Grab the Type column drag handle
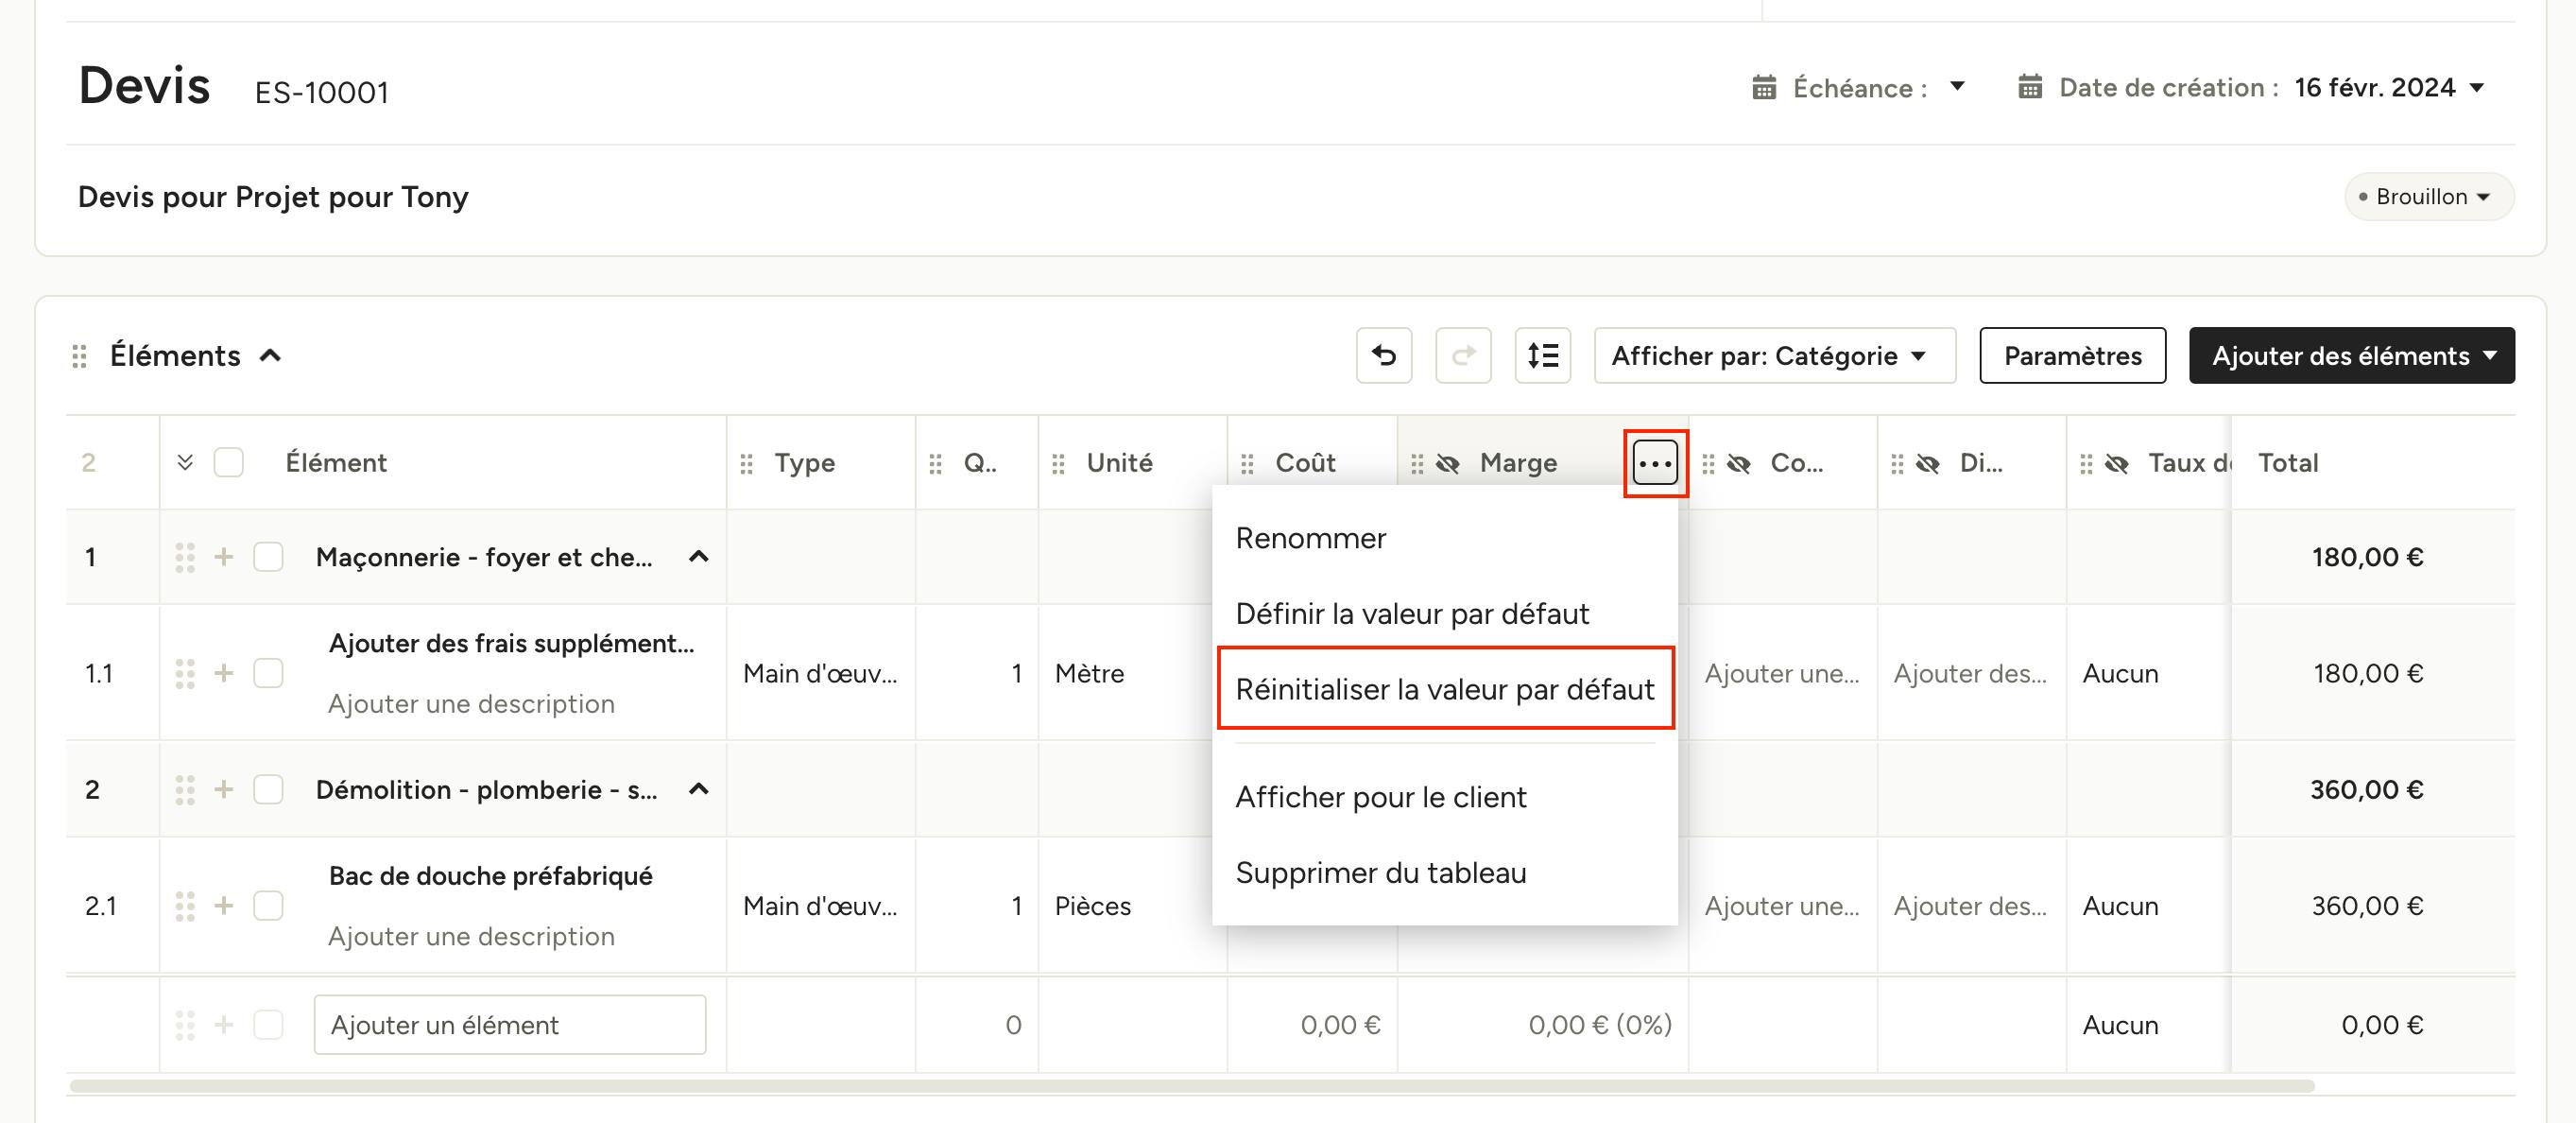Image resolution: width=2576 pixels, height=1123 pixels. tap(746, 463)
